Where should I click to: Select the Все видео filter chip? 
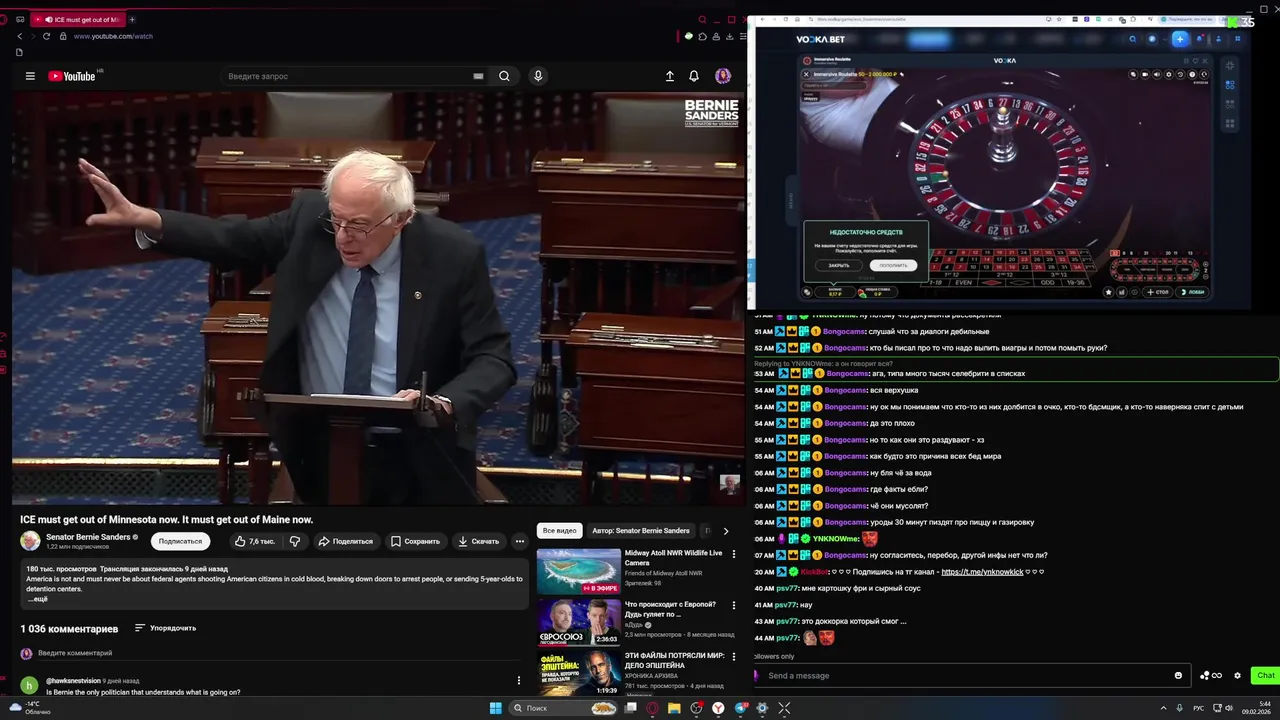pyautogui.click(x=559, y=531)
